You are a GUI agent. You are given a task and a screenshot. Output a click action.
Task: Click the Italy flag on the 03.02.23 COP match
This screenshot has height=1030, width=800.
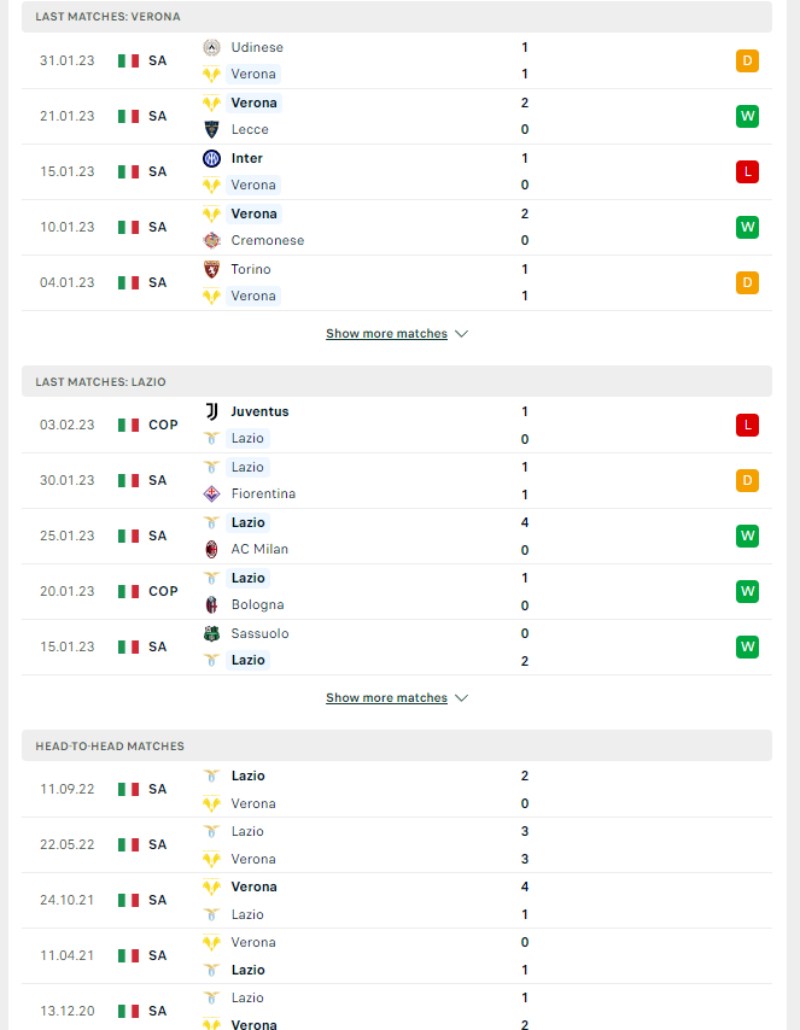129,425
